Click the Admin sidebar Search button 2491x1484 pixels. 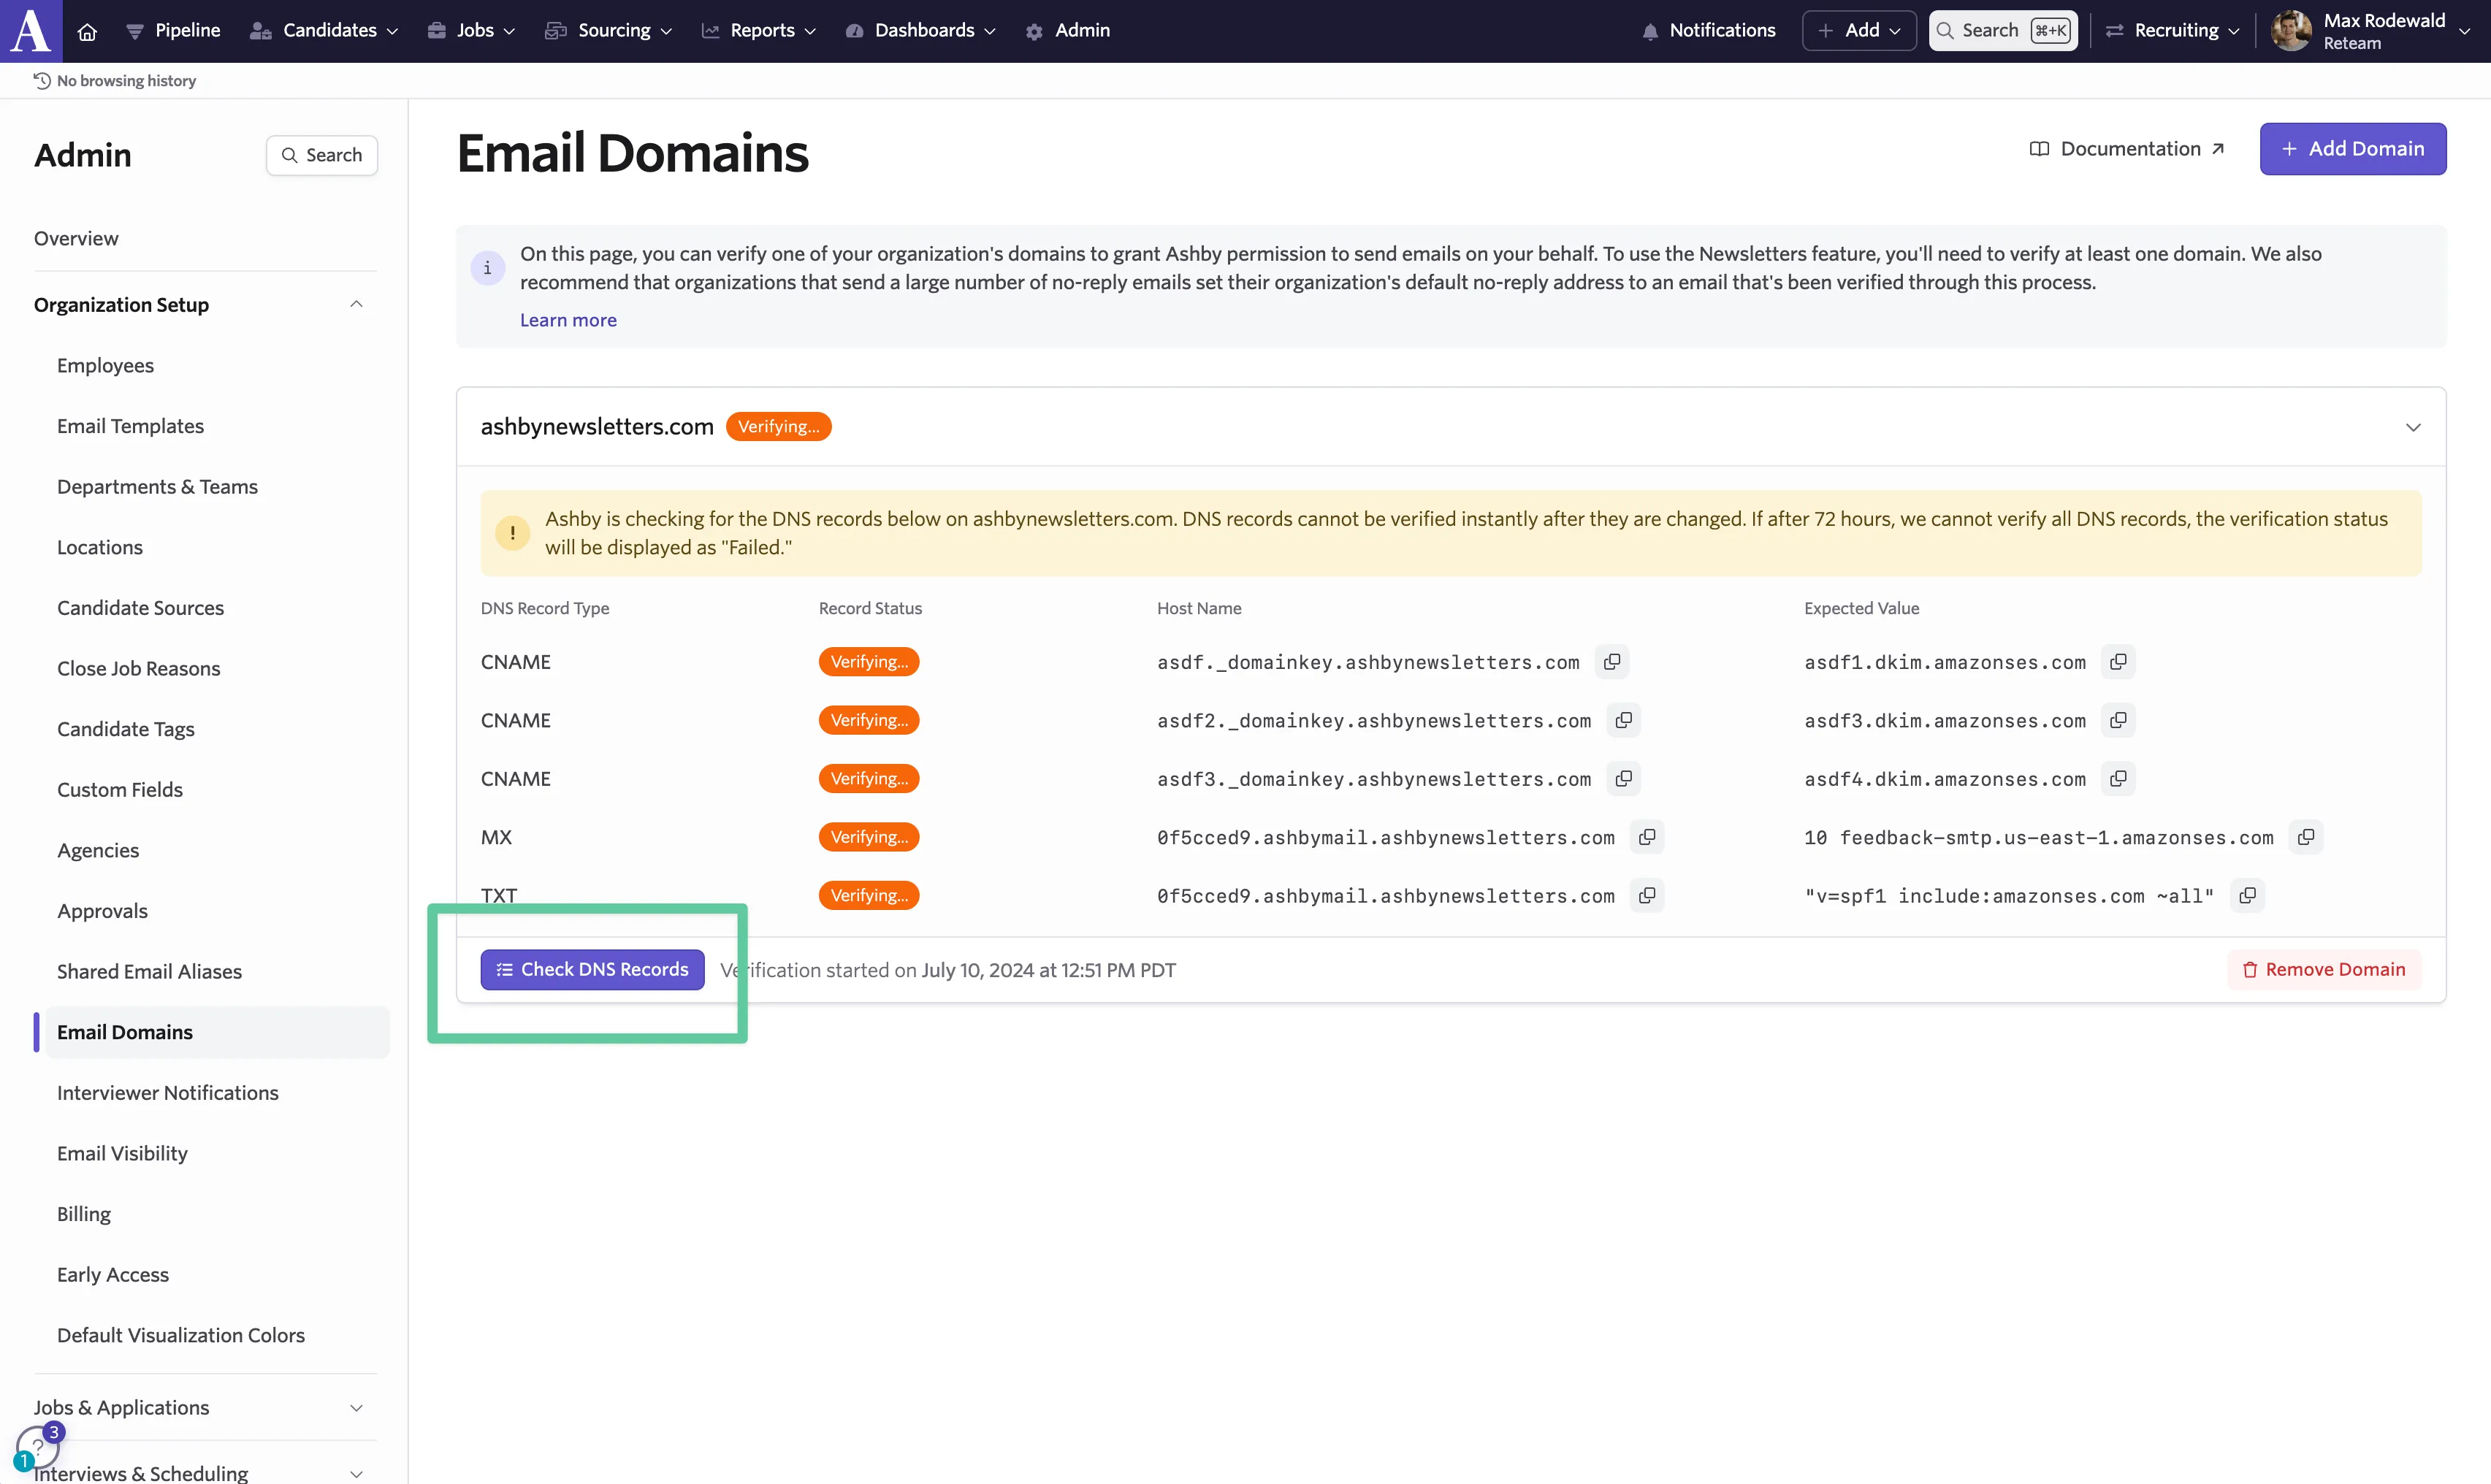pyautogui.click(x=322, y=155)
